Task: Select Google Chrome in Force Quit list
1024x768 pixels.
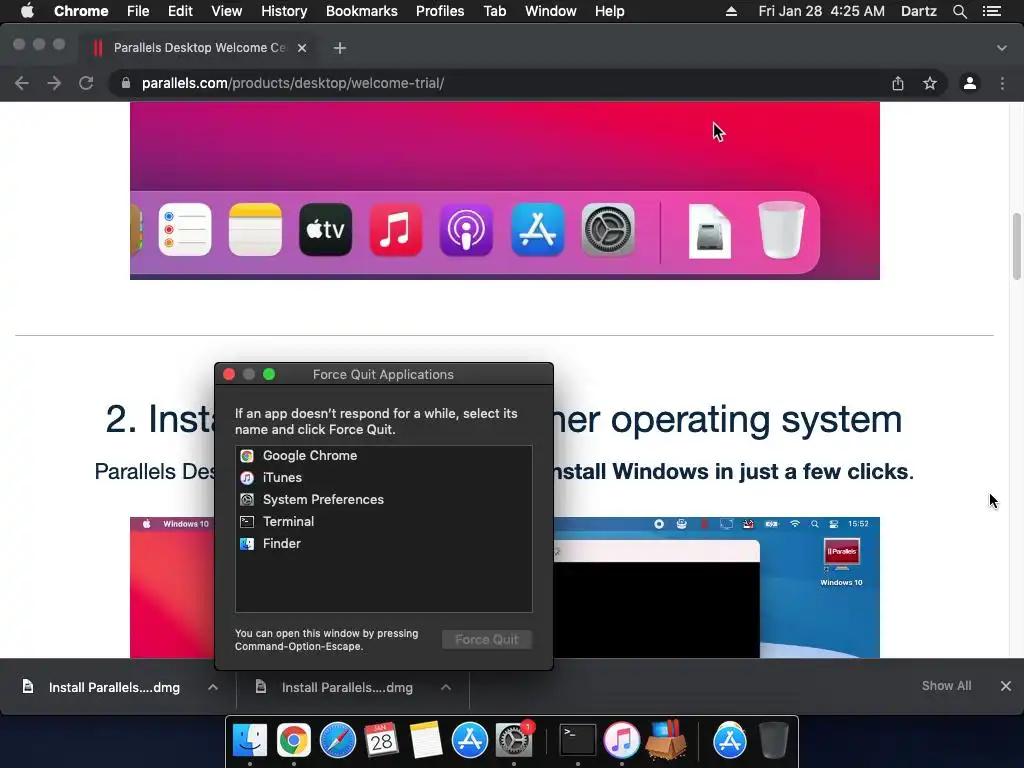Action: point(383,456)
